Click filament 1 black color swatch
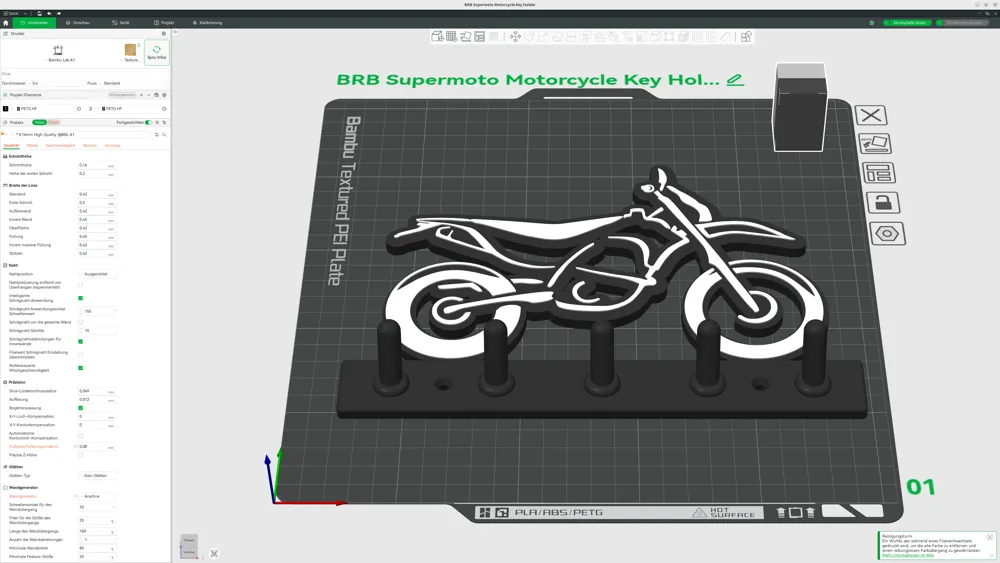Screen dimensions: 1000x563 click(x=6, y=109)
